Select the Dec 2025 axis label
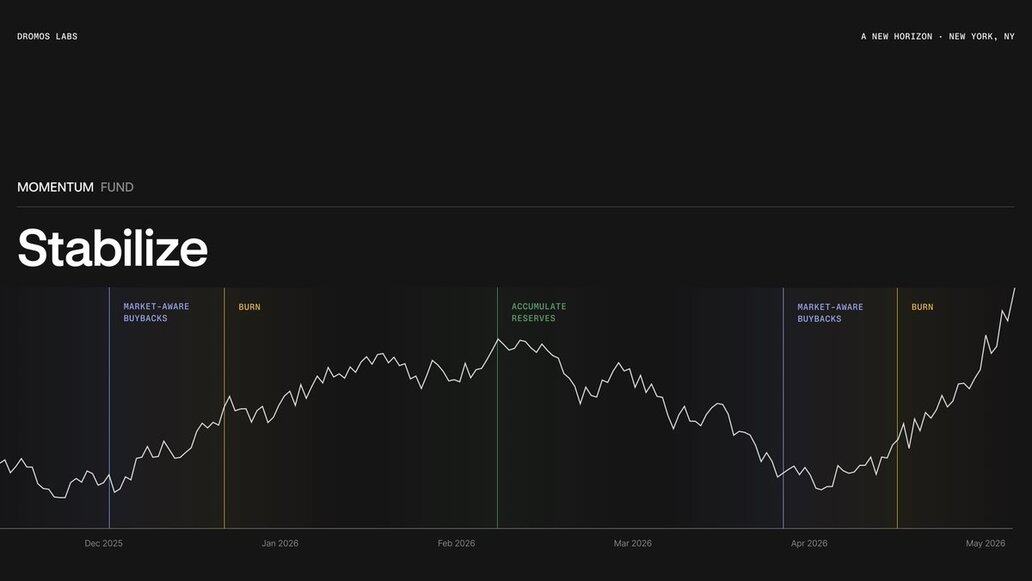 (104, 544)
